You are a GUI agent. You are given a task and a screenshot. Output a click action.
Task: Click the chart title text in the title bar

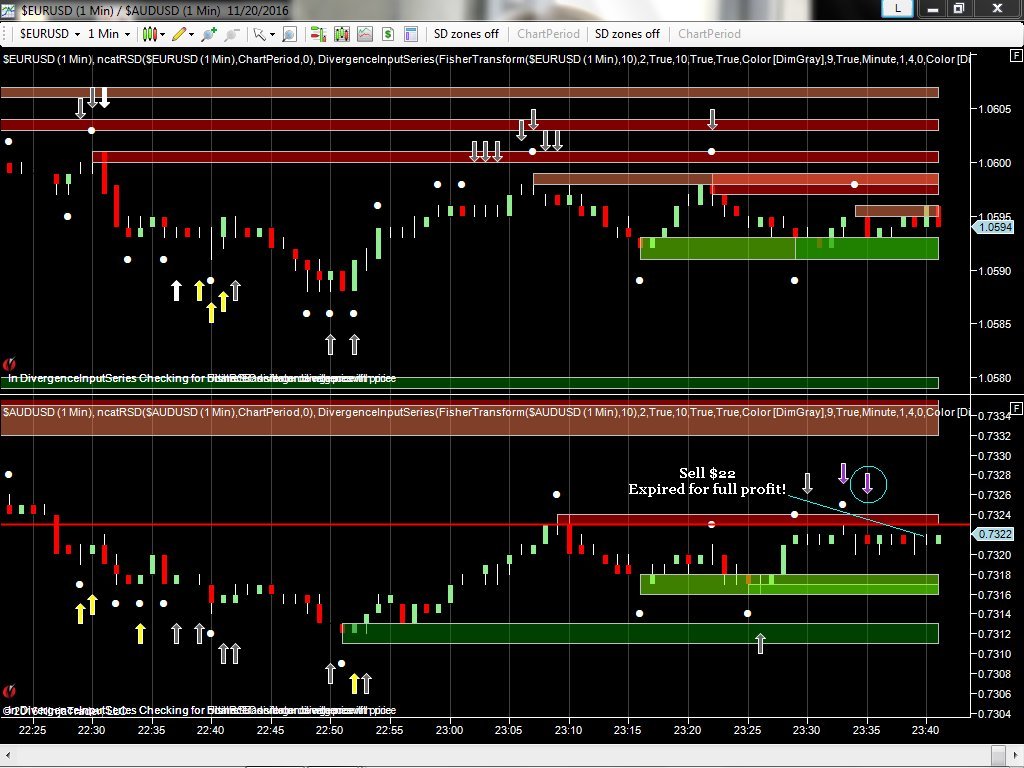pyautogui.click(x=155, y=10)
